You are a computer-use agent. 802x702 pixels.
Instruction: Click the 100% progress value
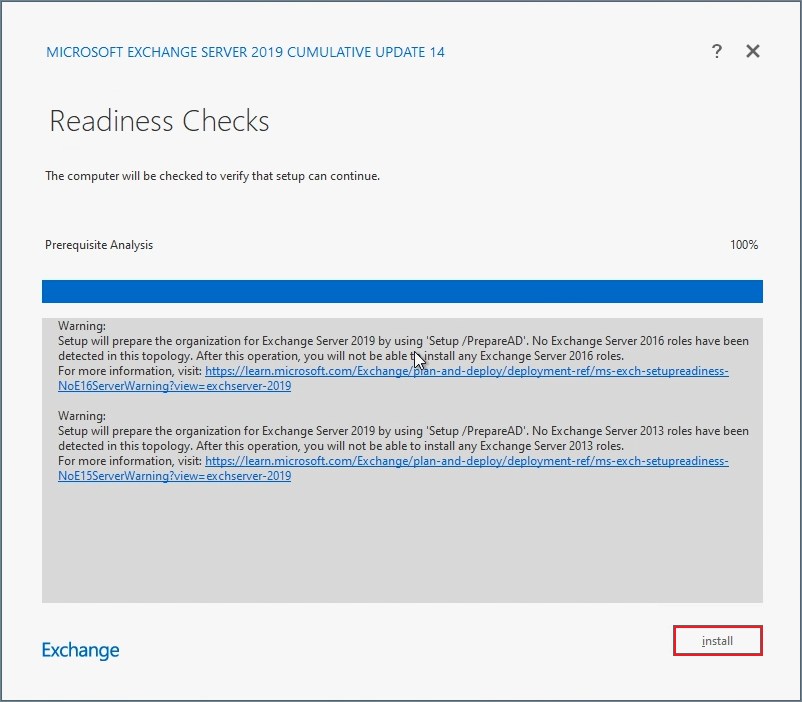(x=744, y=245)
